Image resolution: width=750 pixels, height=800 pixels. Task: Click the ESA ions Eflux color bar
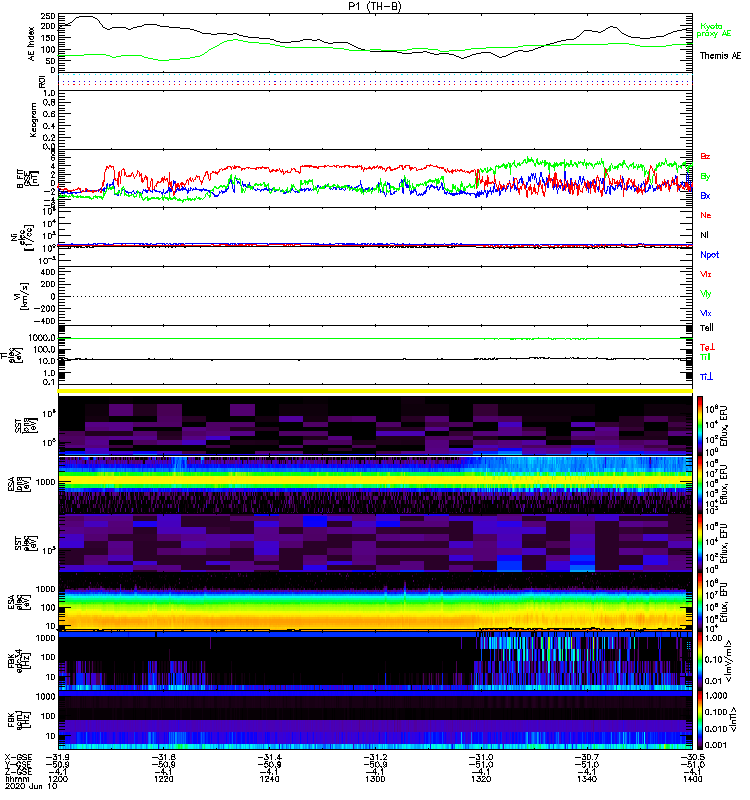click(x=700, y=485)
